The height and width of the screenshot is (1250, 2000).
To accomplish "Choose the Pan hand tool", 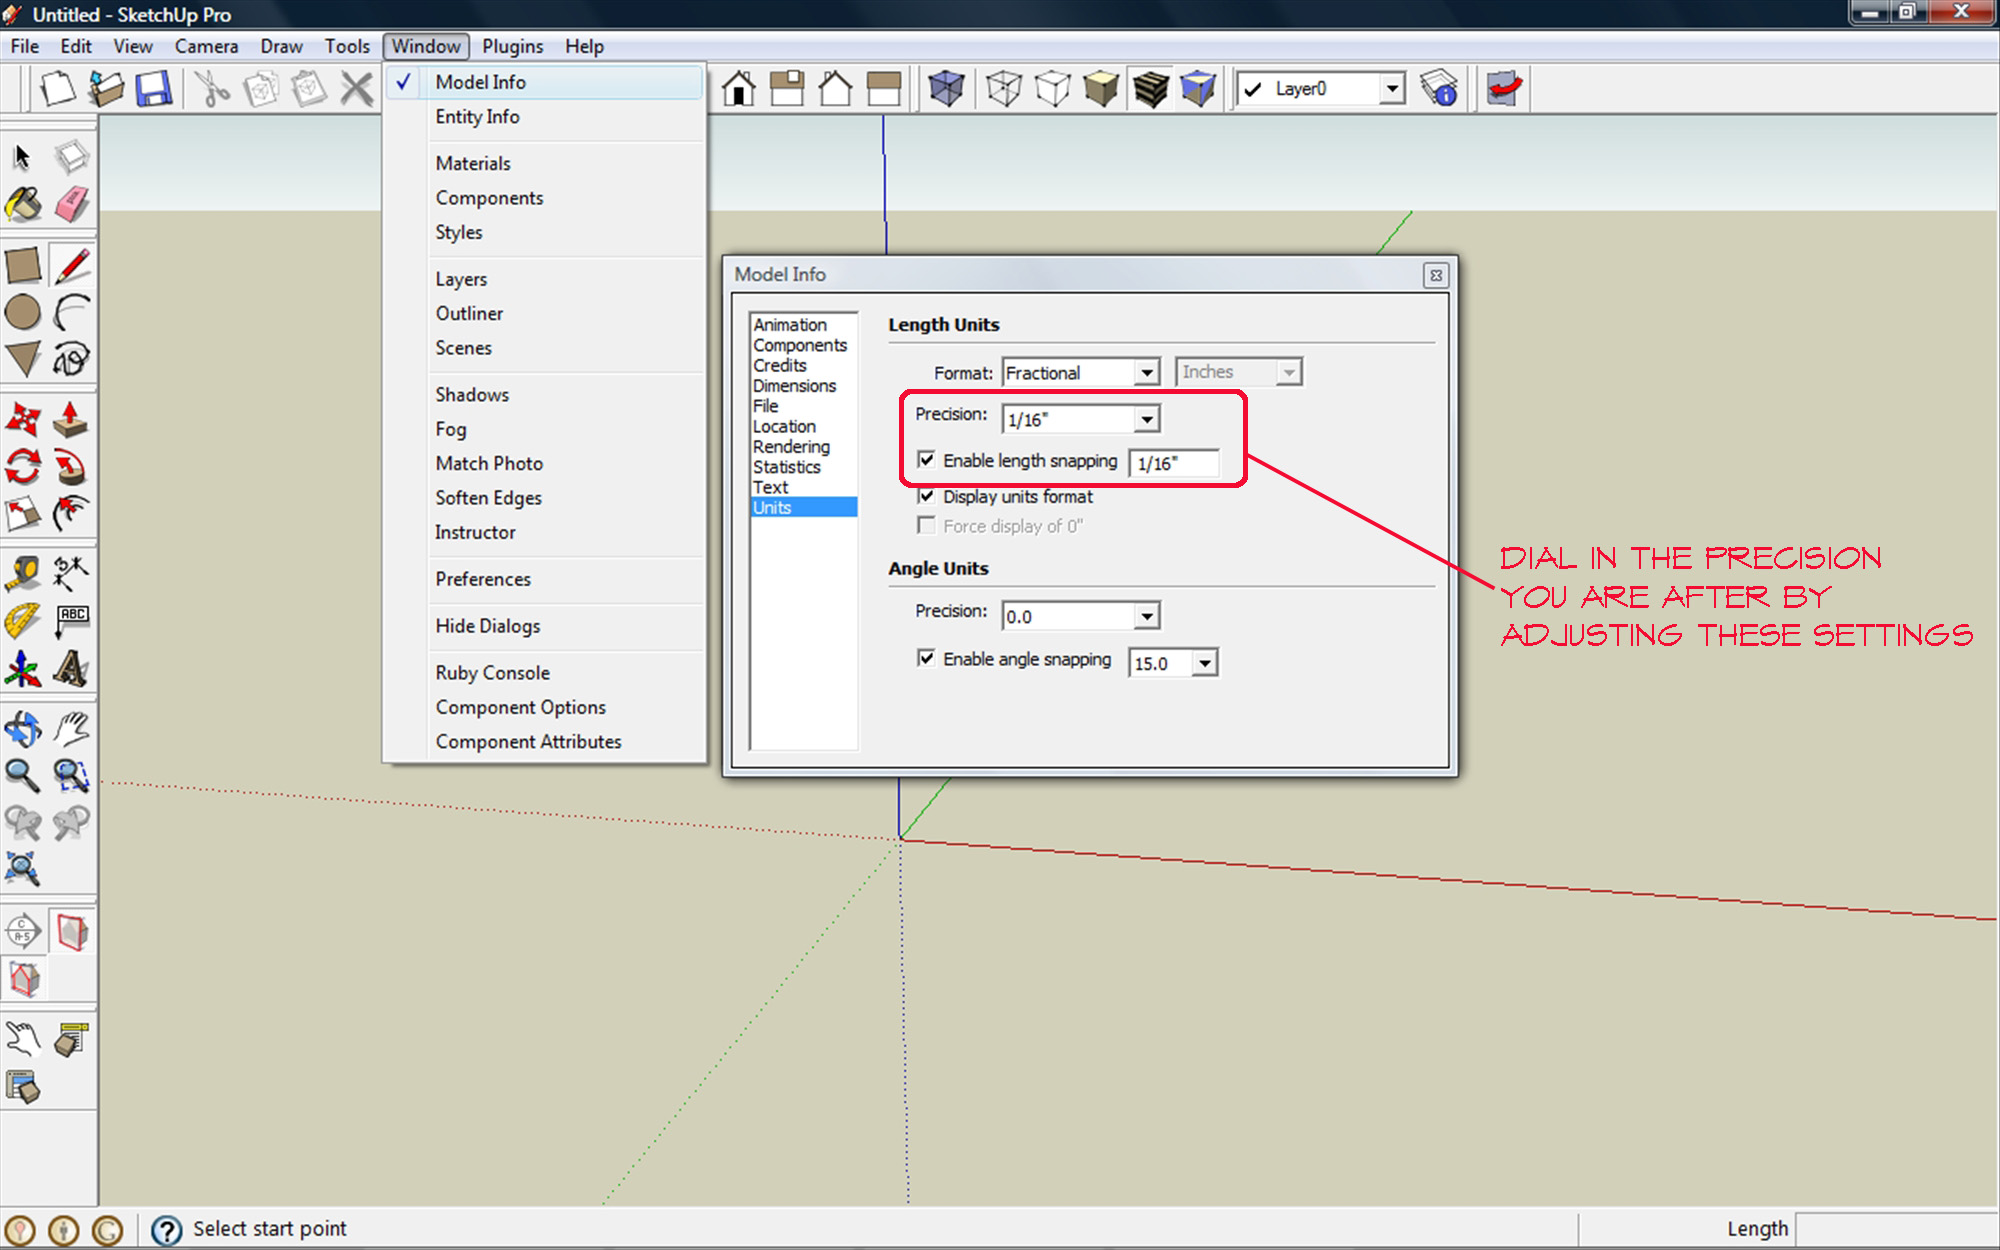I will 71,729.
